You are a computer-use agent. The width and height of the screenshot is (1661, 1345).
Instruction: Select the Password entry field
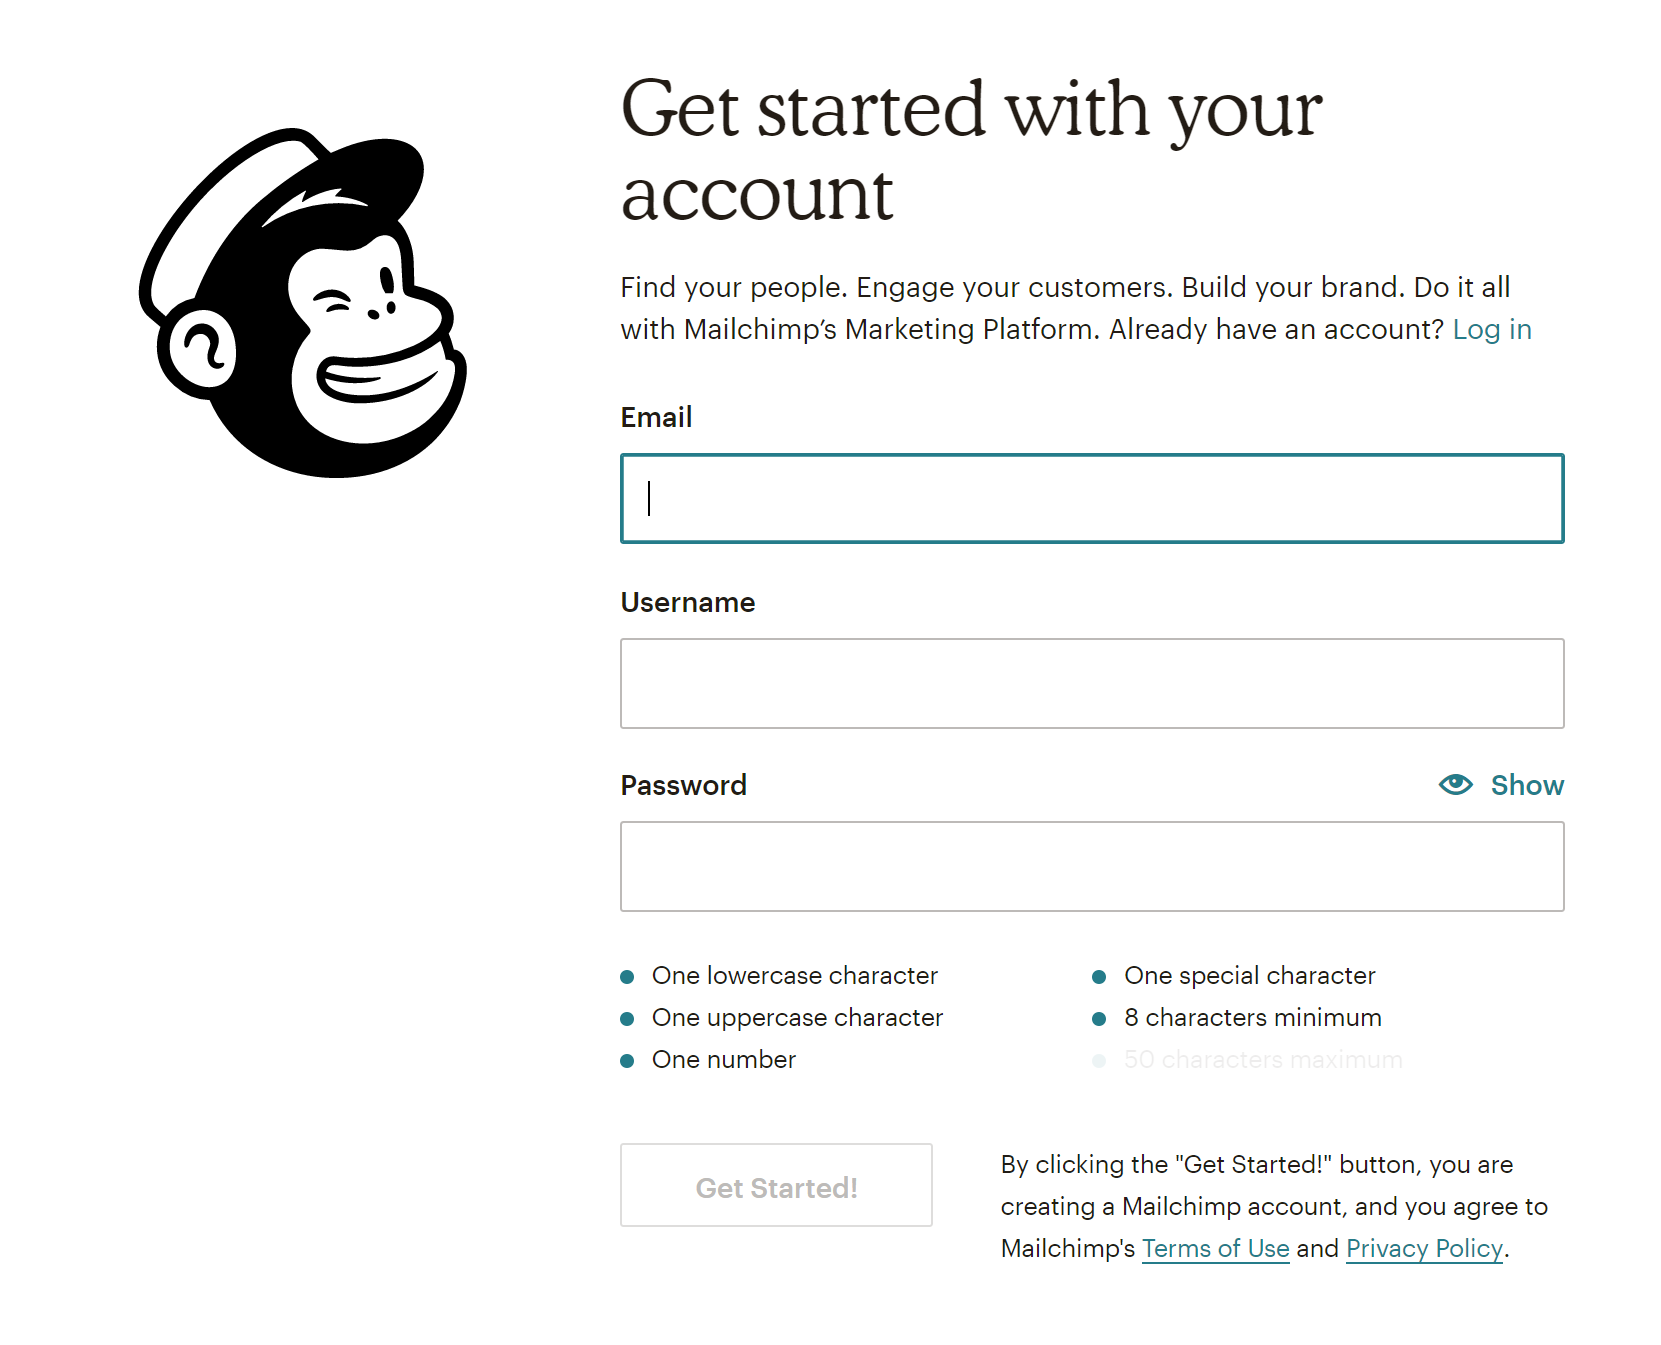pyautogui.click(x=1091, y=867)
